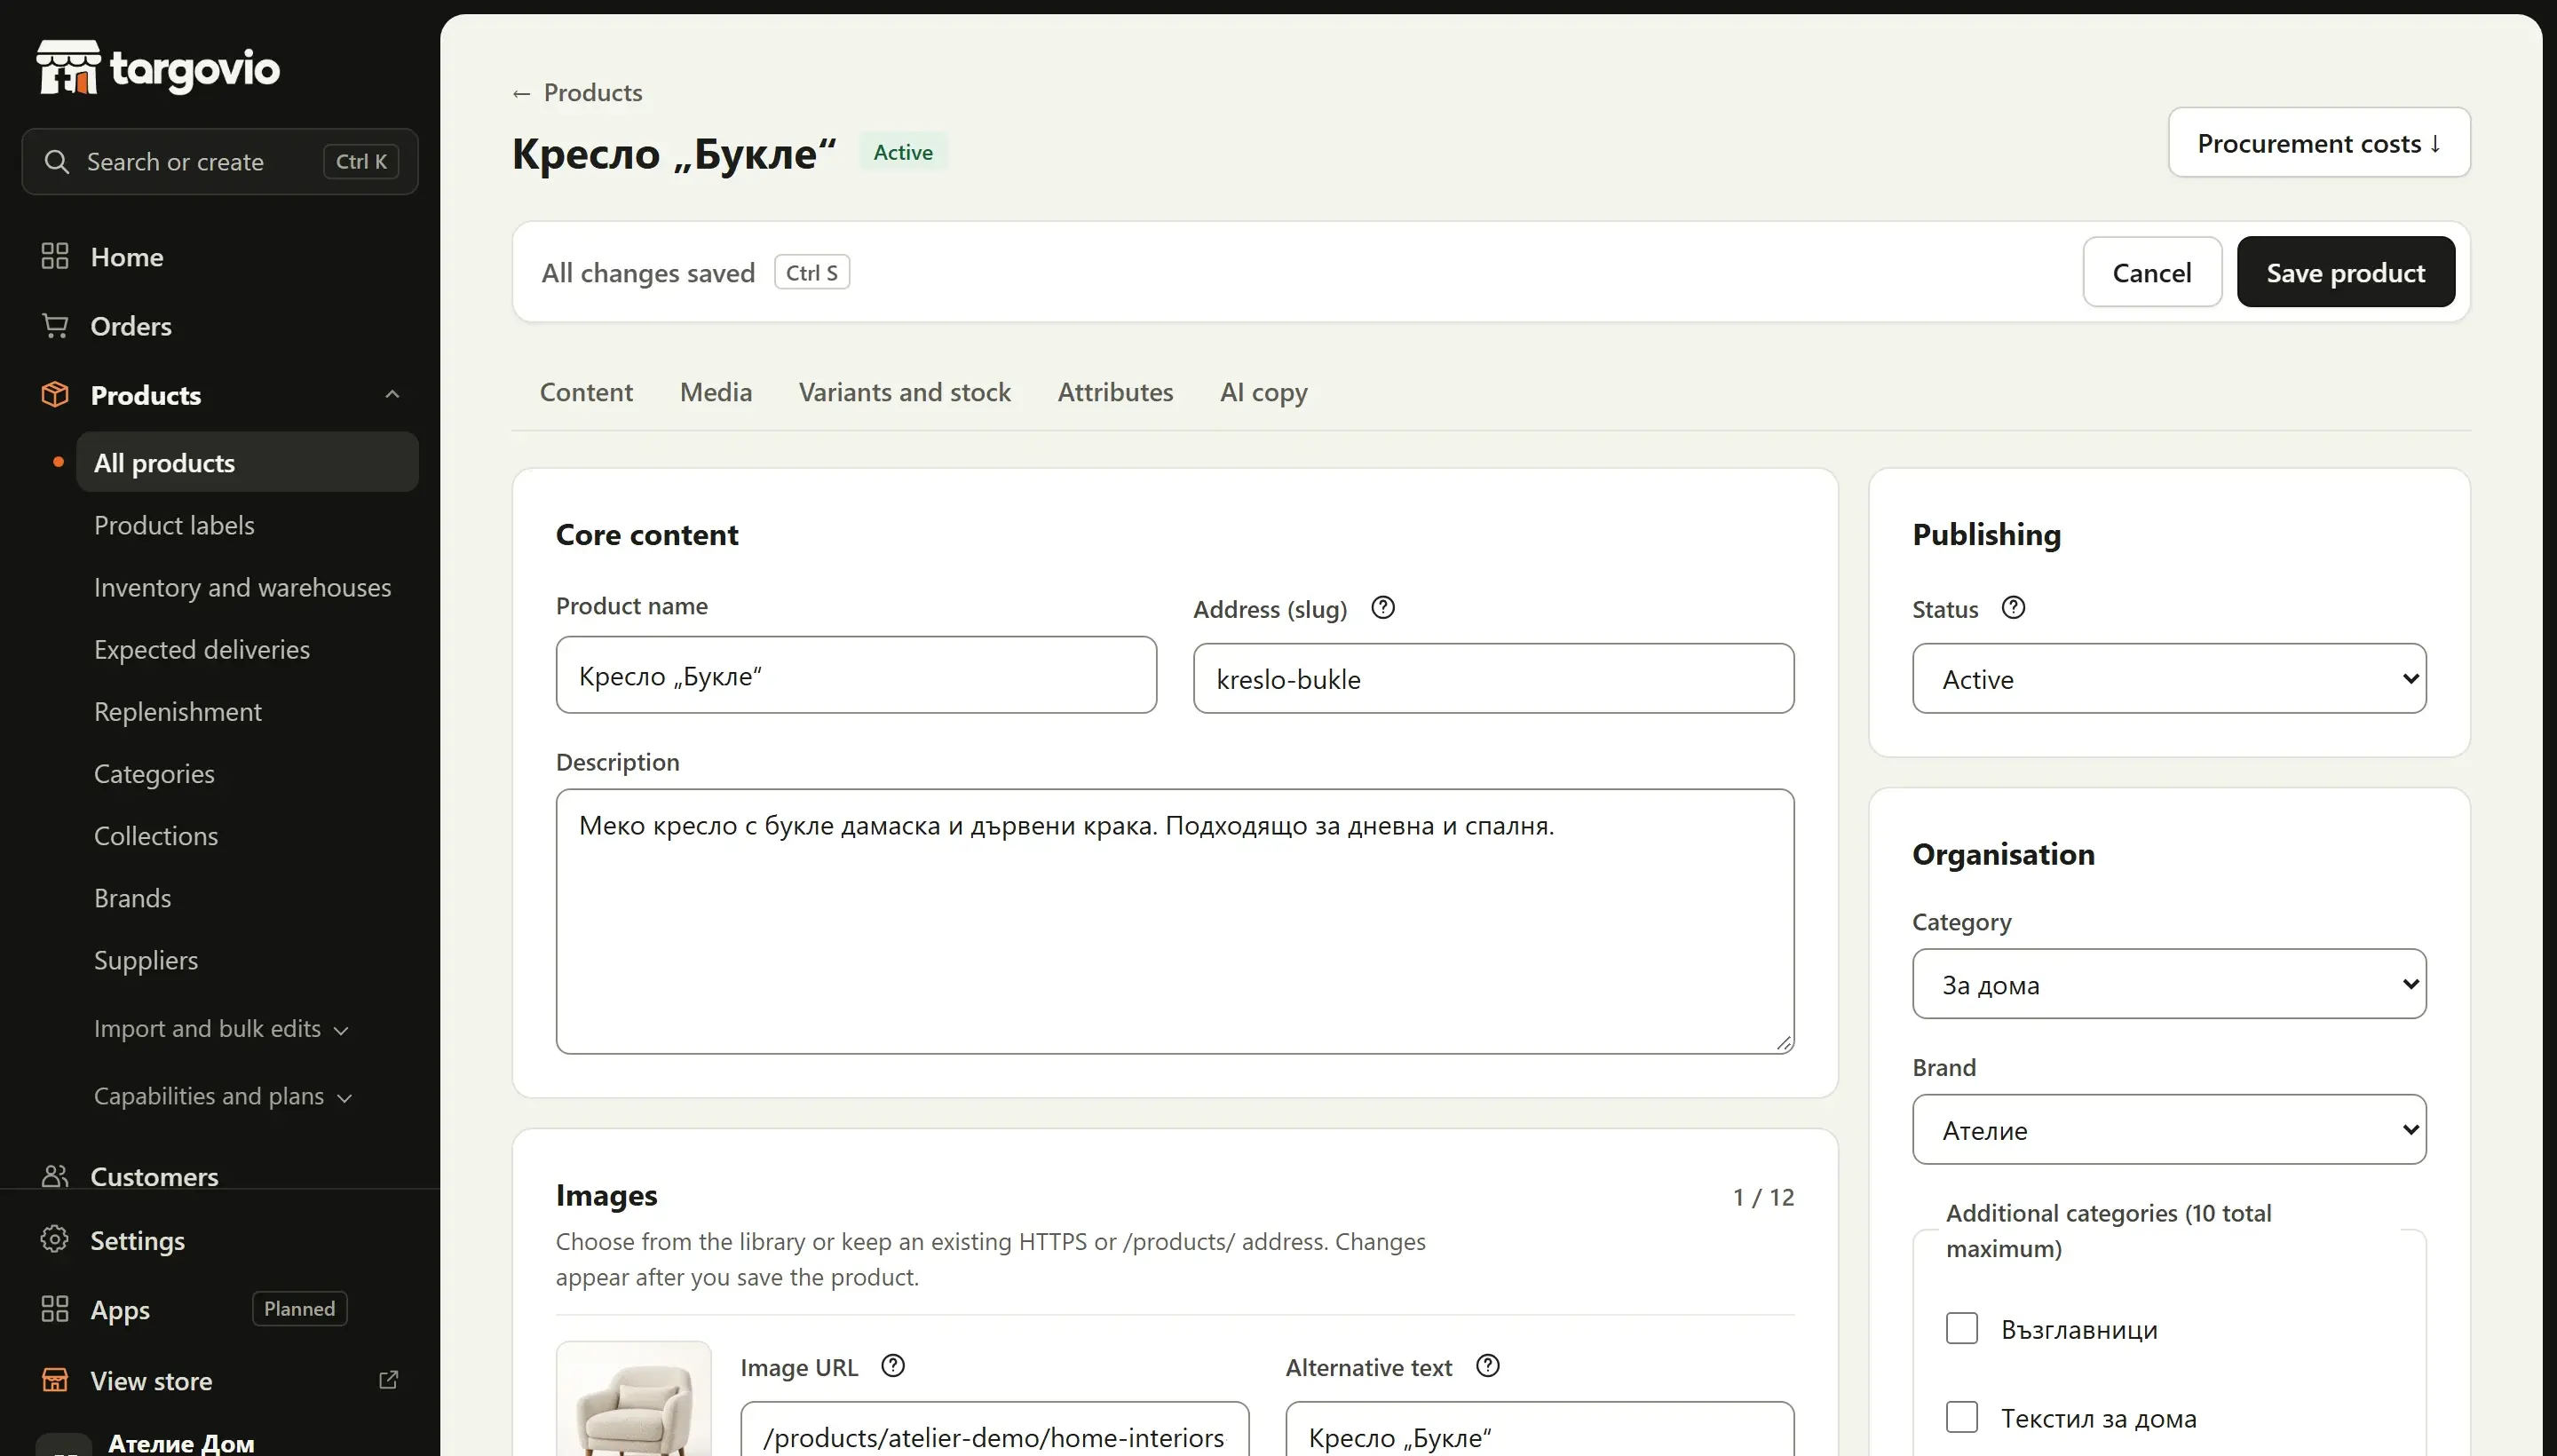Open the Category dropdown showing За дома
This screenshot has height=1456, width=2557.
pyautogui.click(x=2169, y=984)
